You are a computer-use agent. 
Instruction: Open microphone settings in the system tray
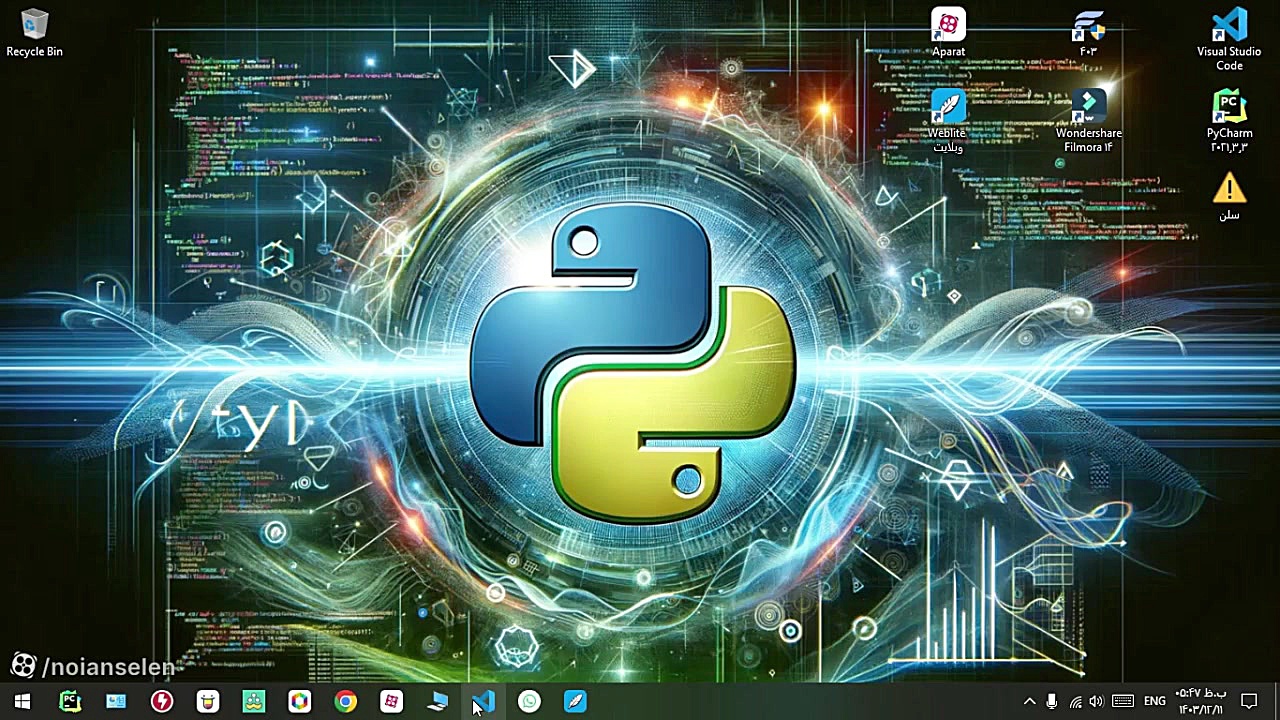tap(1051, 701)
